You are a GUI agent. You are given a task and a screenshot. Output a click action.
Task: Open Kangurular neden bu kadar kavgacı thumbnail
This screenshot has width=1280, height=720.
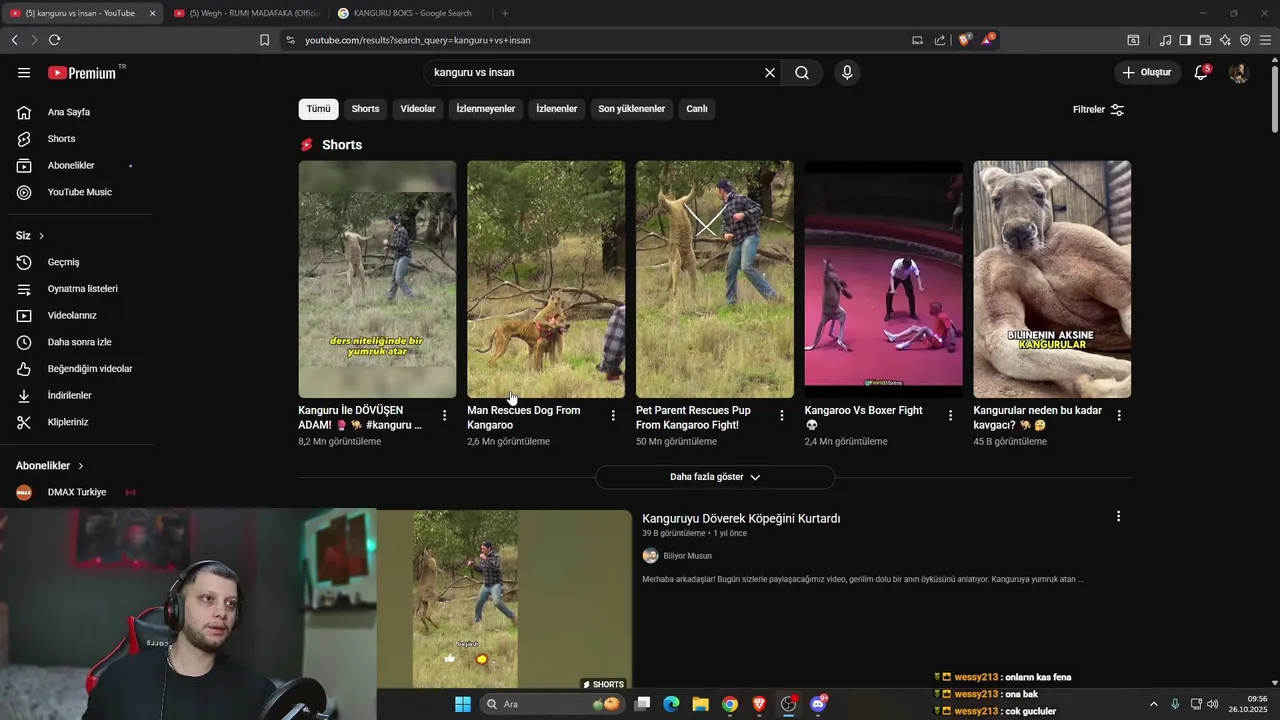coord(1052,279)
